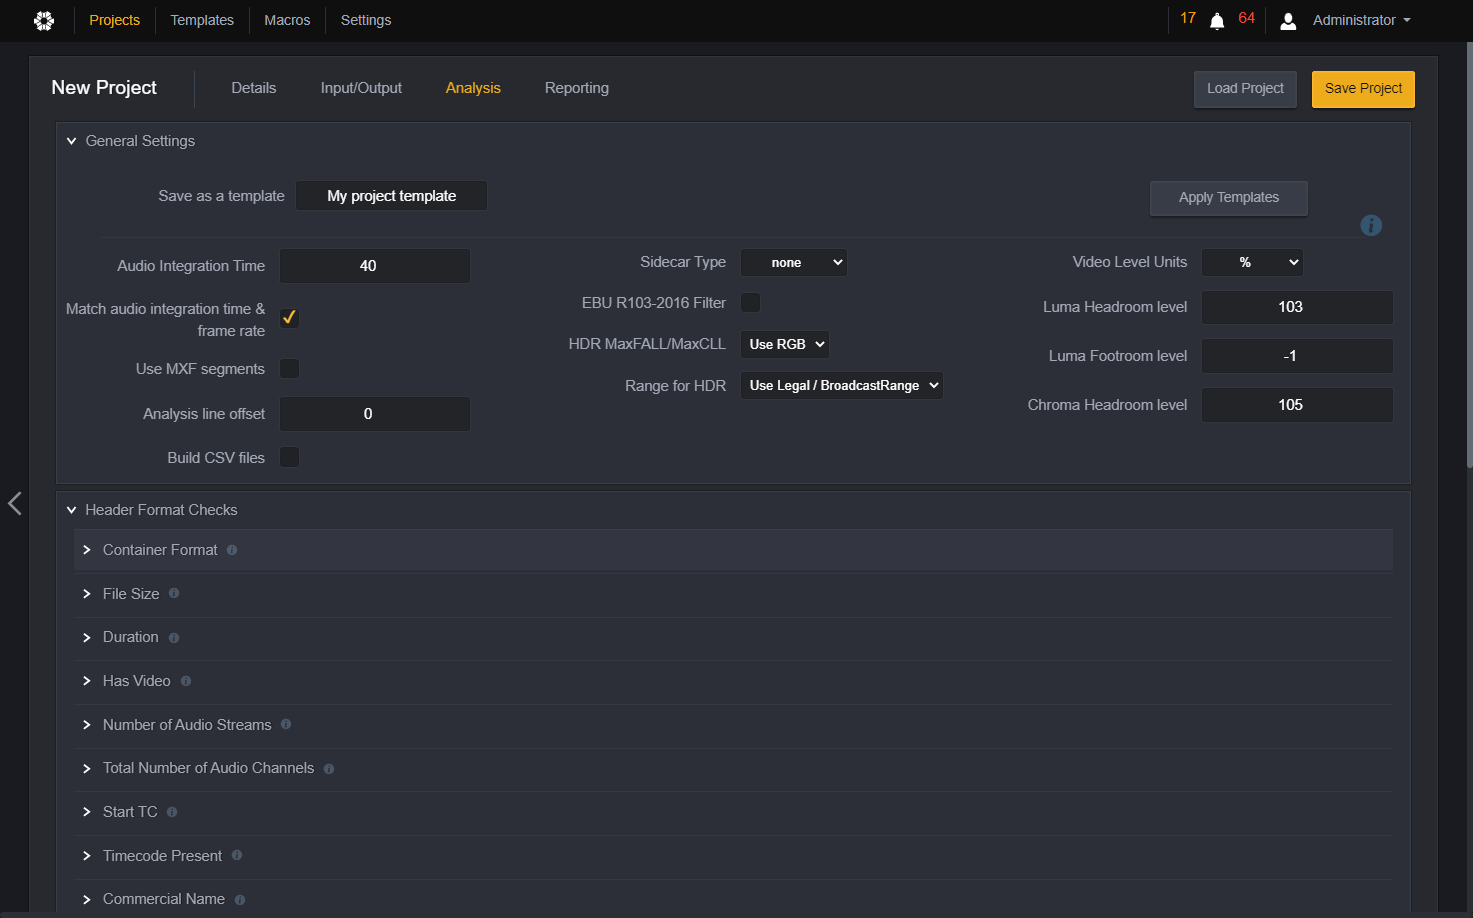
Task: Open the Macros menu
Action: [x=287, y=20]
